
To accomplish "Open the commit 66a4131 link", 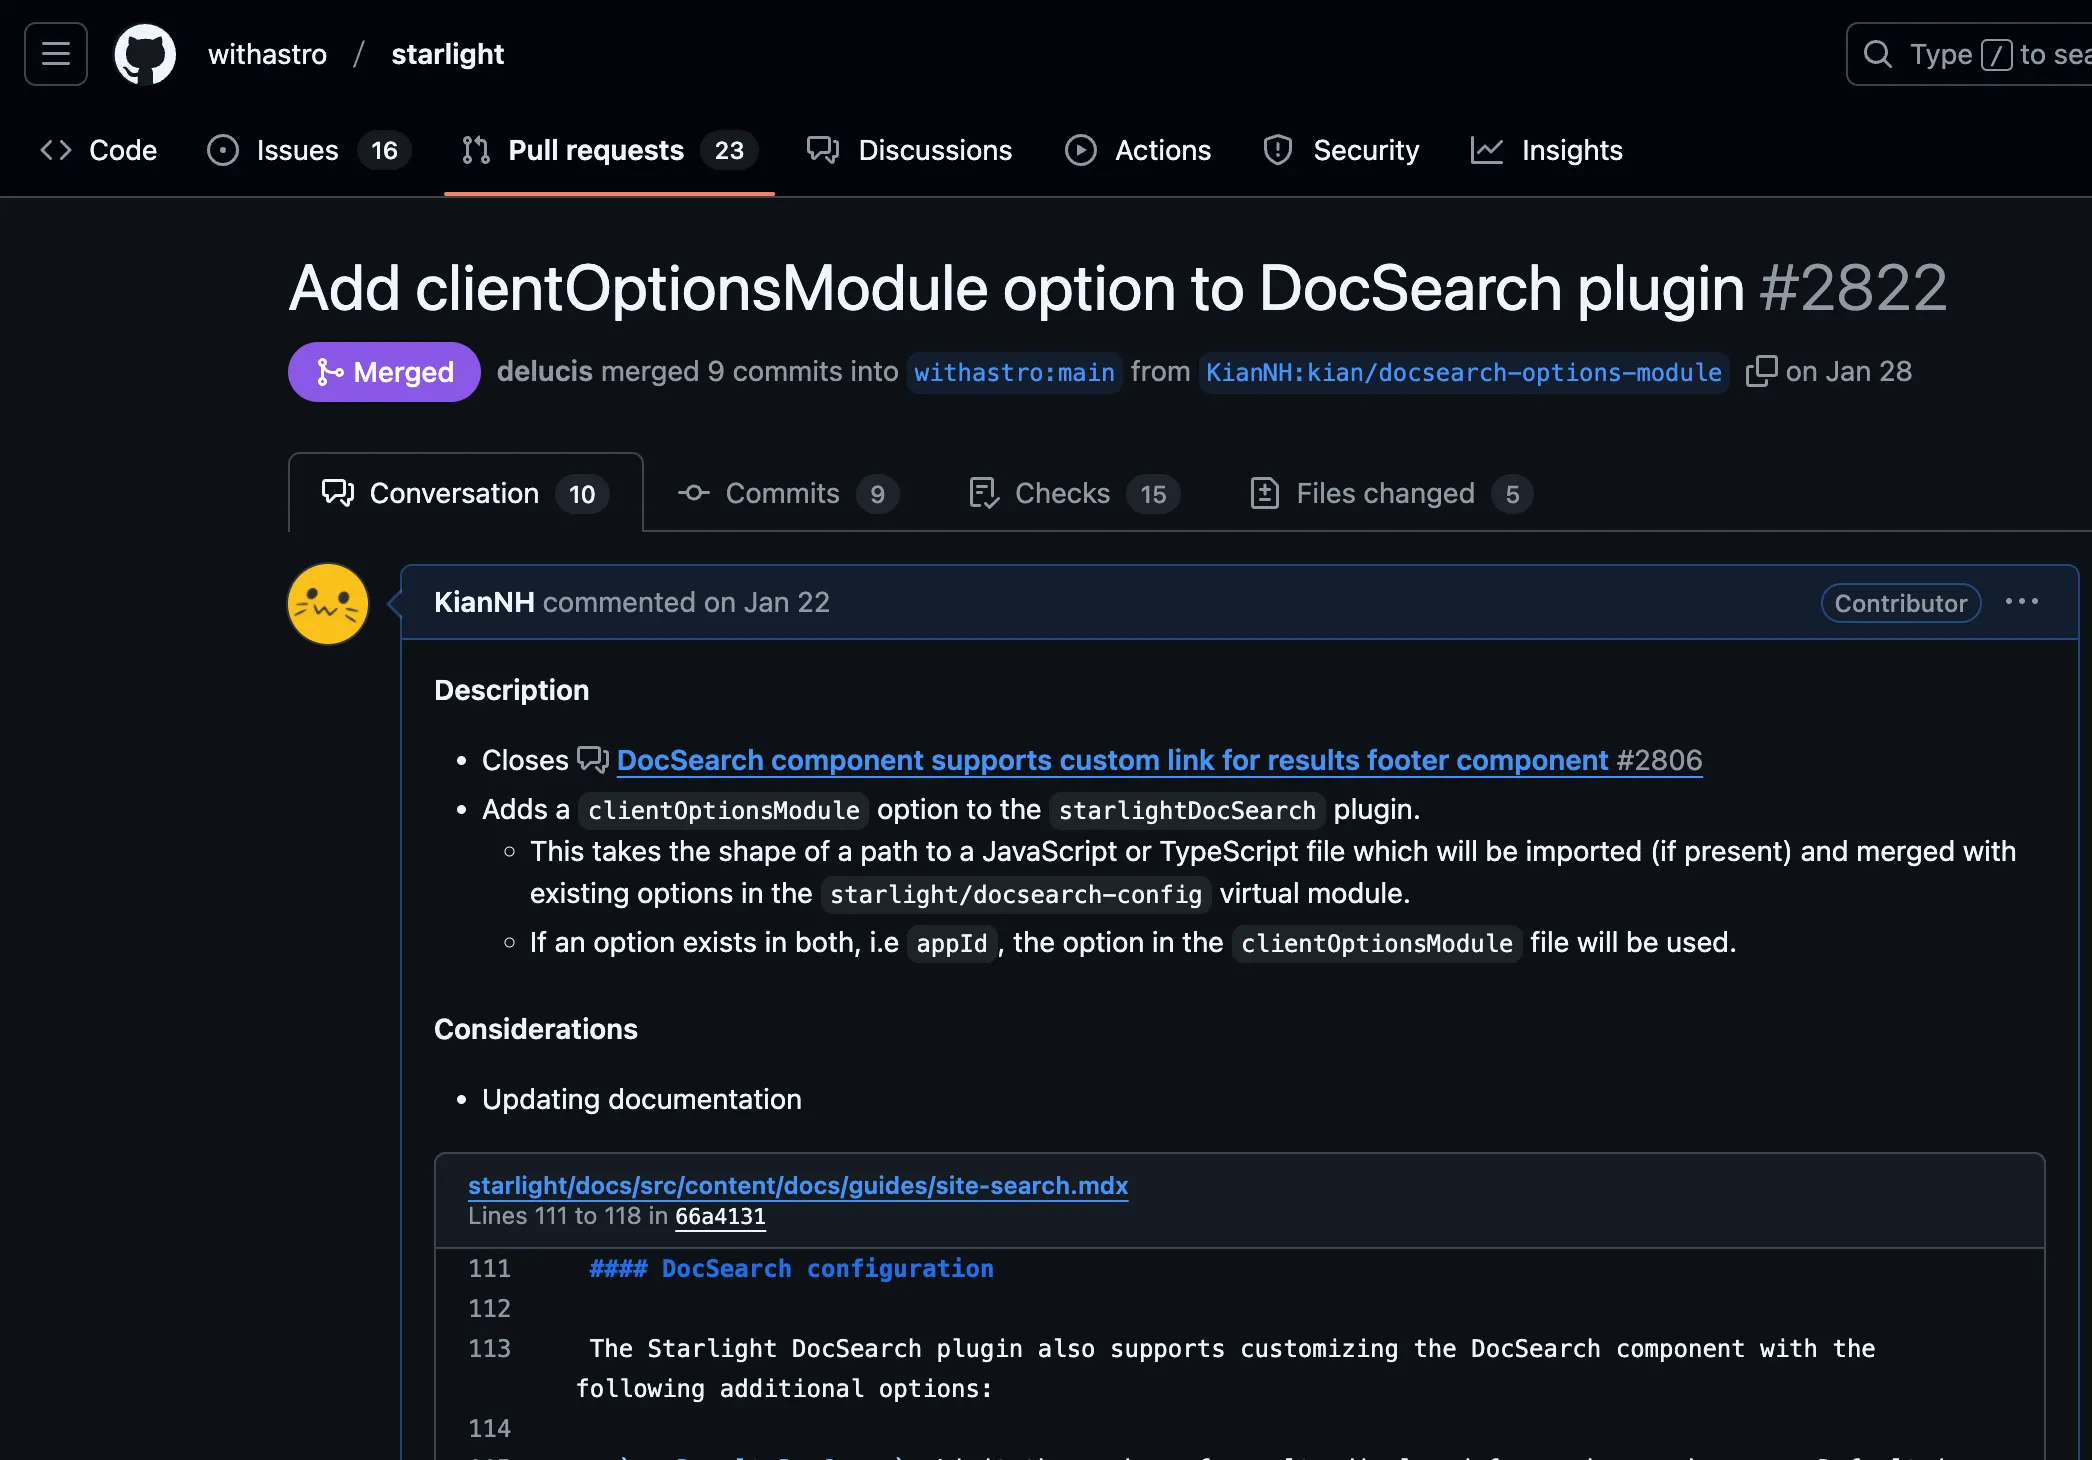I will click(x=720, y=1216).
